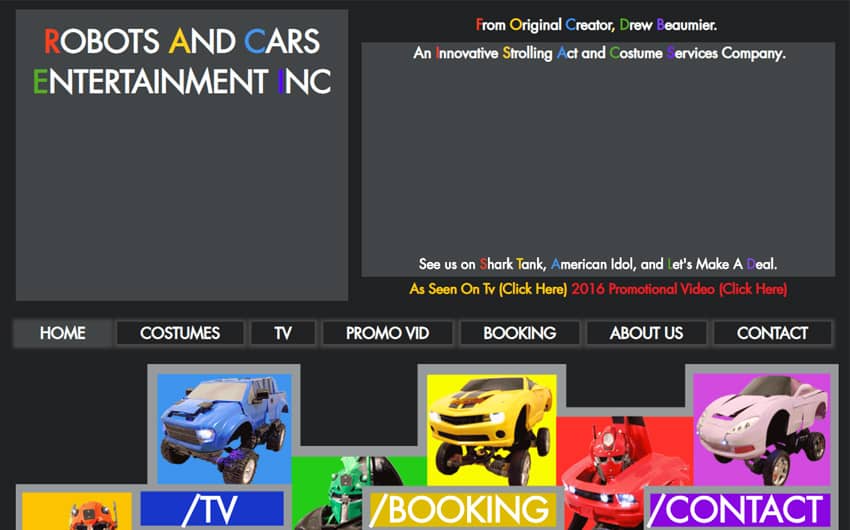Screen dimensions: 850x530
Task: Select the yellow Camaro car thumbnail
Action: 492,430
